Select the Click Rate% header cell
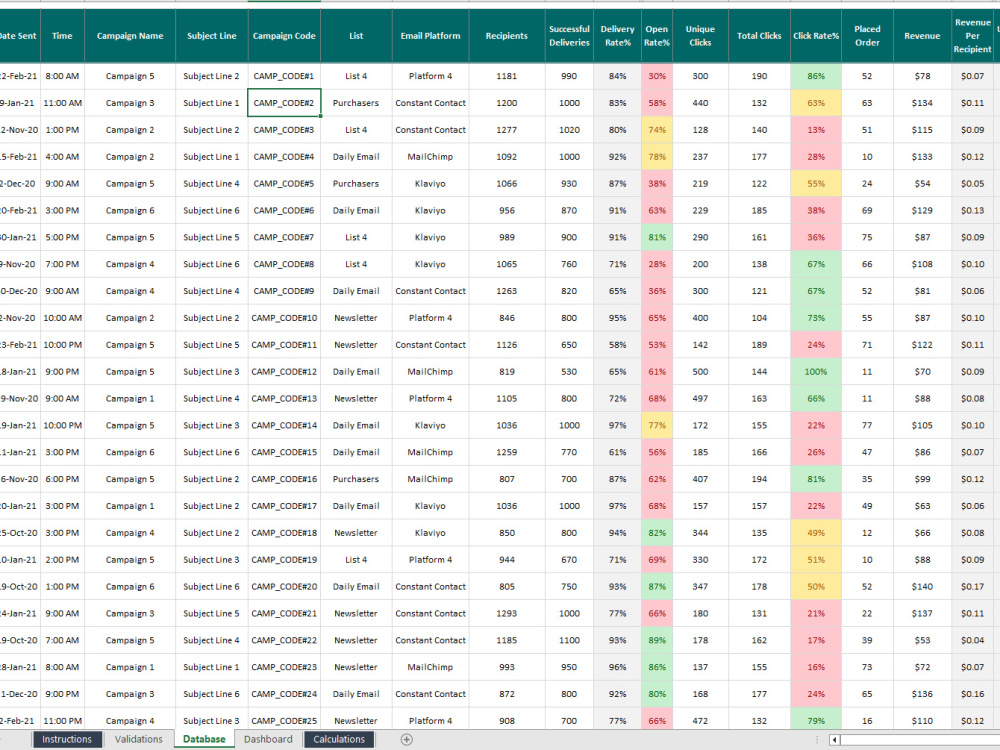The width and height of the screenshot is (1000, 750). tap(816, 35)
